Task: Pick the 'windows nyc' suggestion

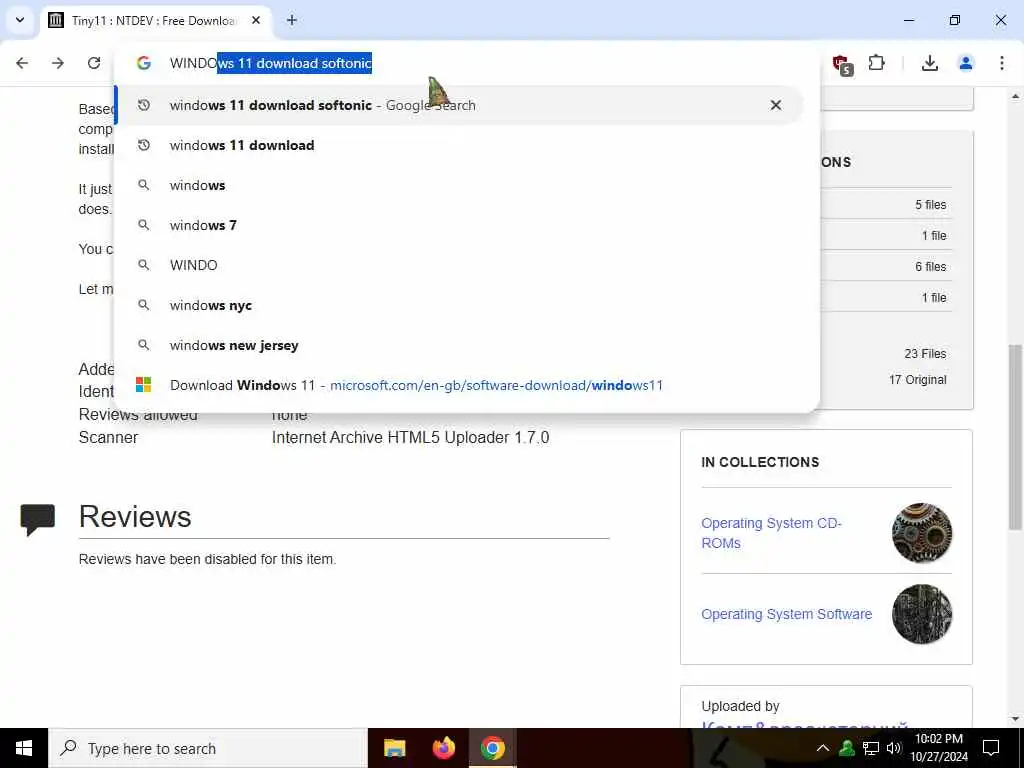Action: 459,305
